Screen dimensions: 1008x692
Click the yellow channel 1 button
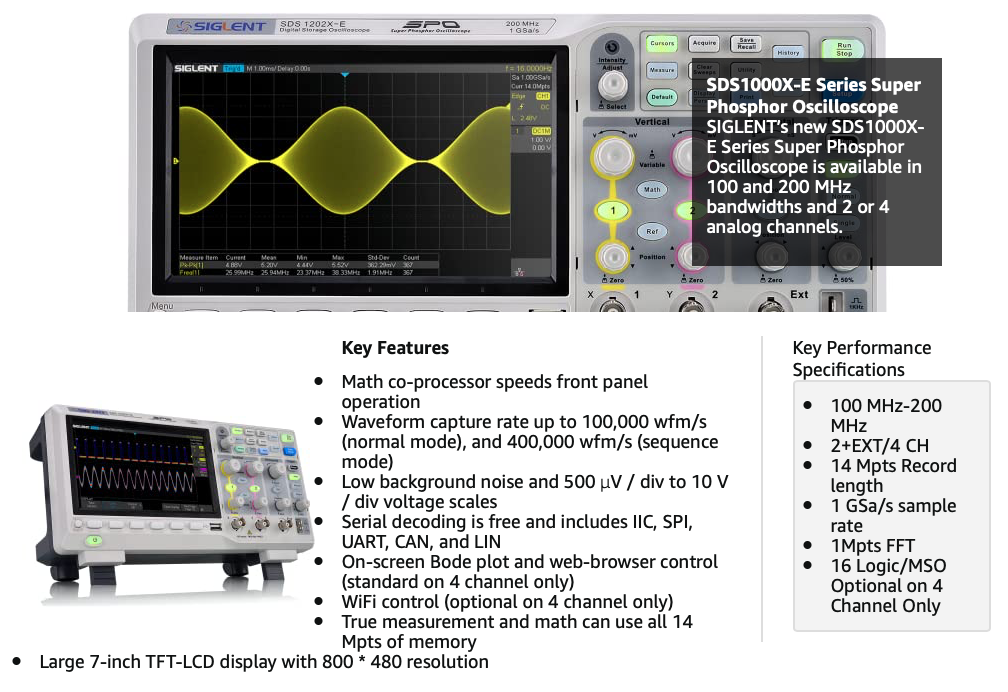coord(613,210)
